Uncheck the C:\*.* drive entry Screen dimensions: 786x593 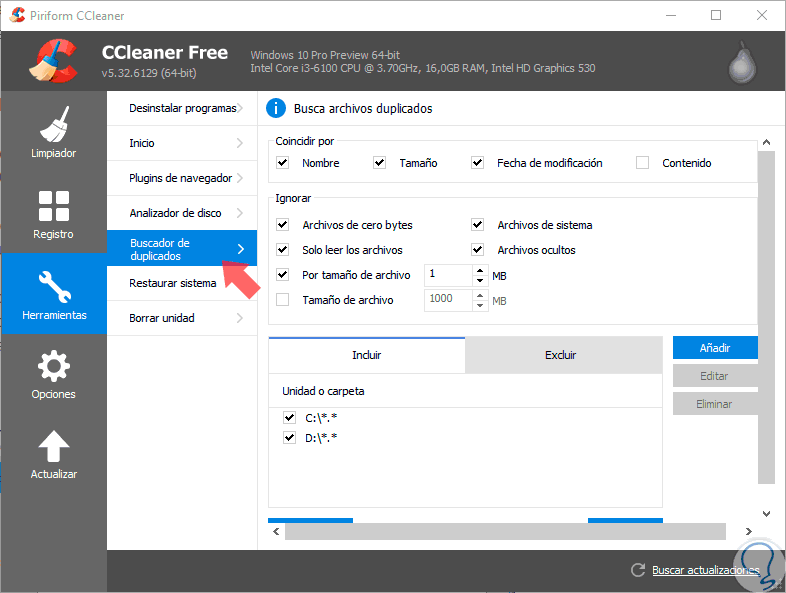pyautogui.click(x=289, y=417)
